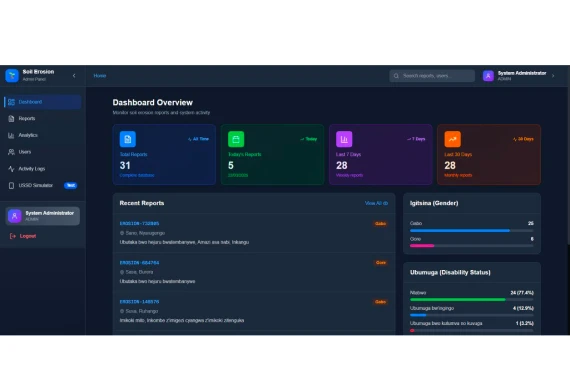570x377 pixels.
Task: Select today's reports value 5
Action: [x=231, y=165]
